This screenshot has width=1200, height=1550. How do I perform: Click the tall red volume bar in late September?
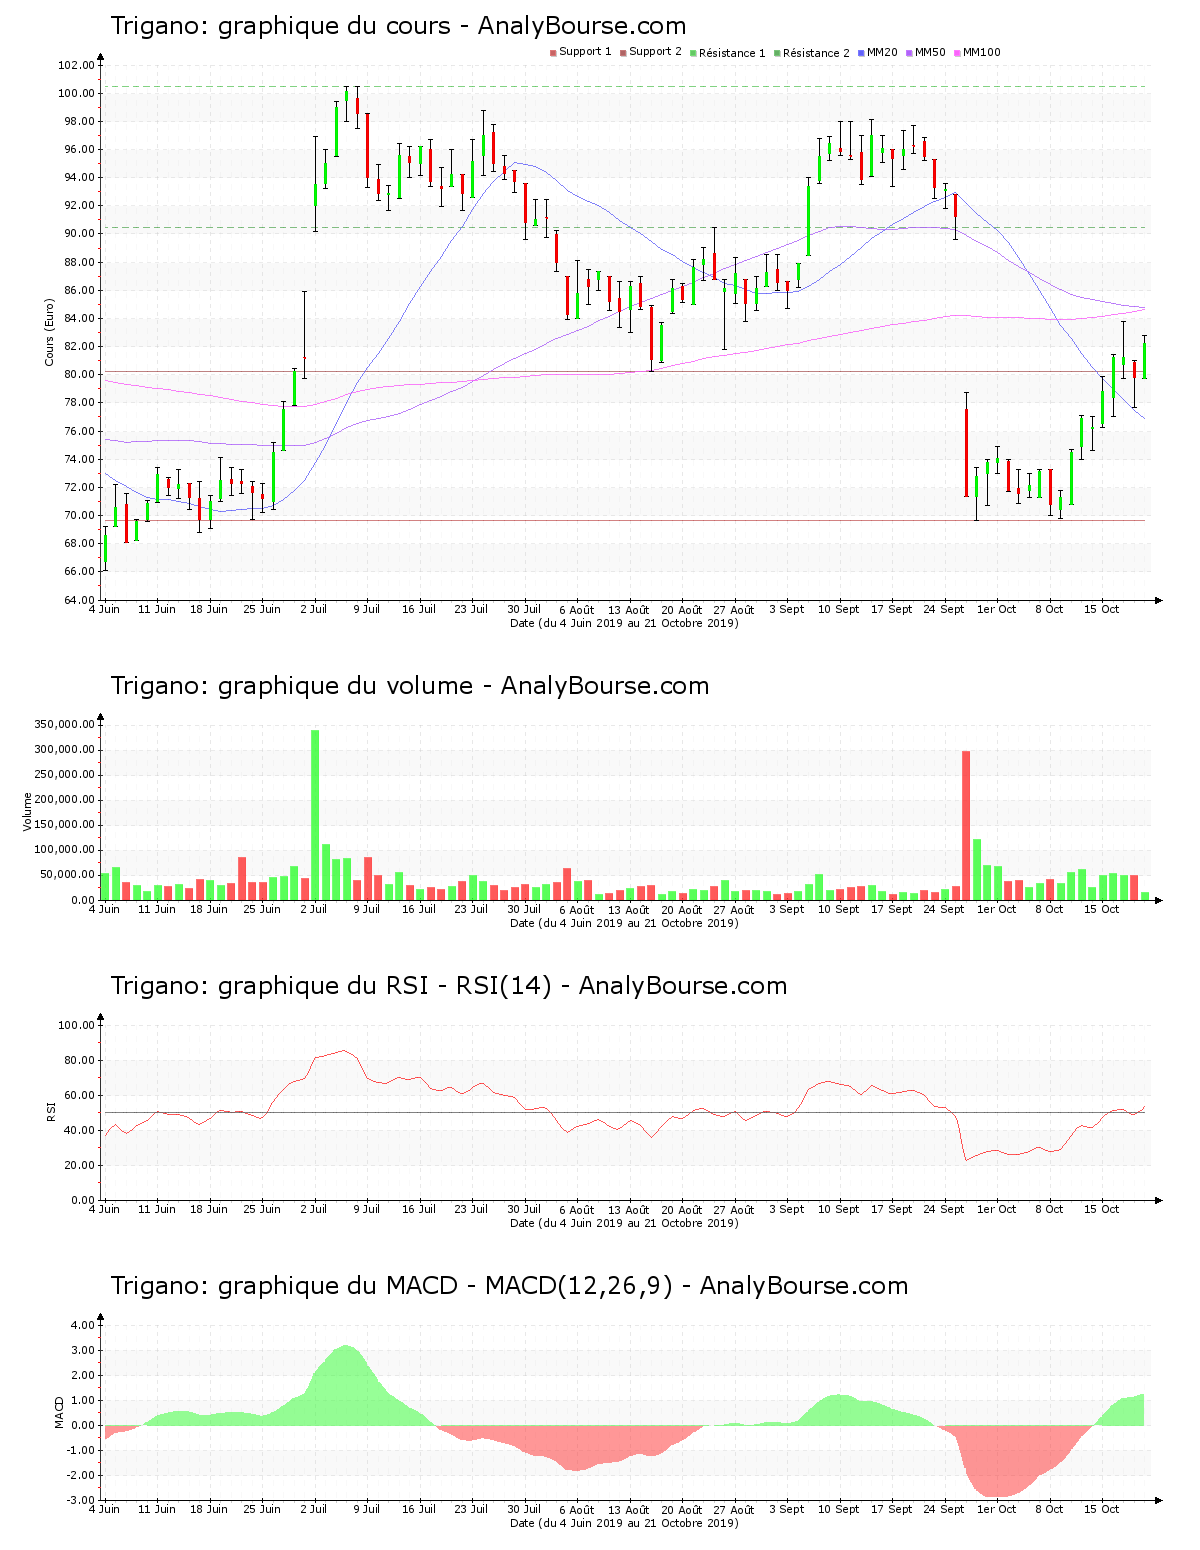tap(966, 825)
